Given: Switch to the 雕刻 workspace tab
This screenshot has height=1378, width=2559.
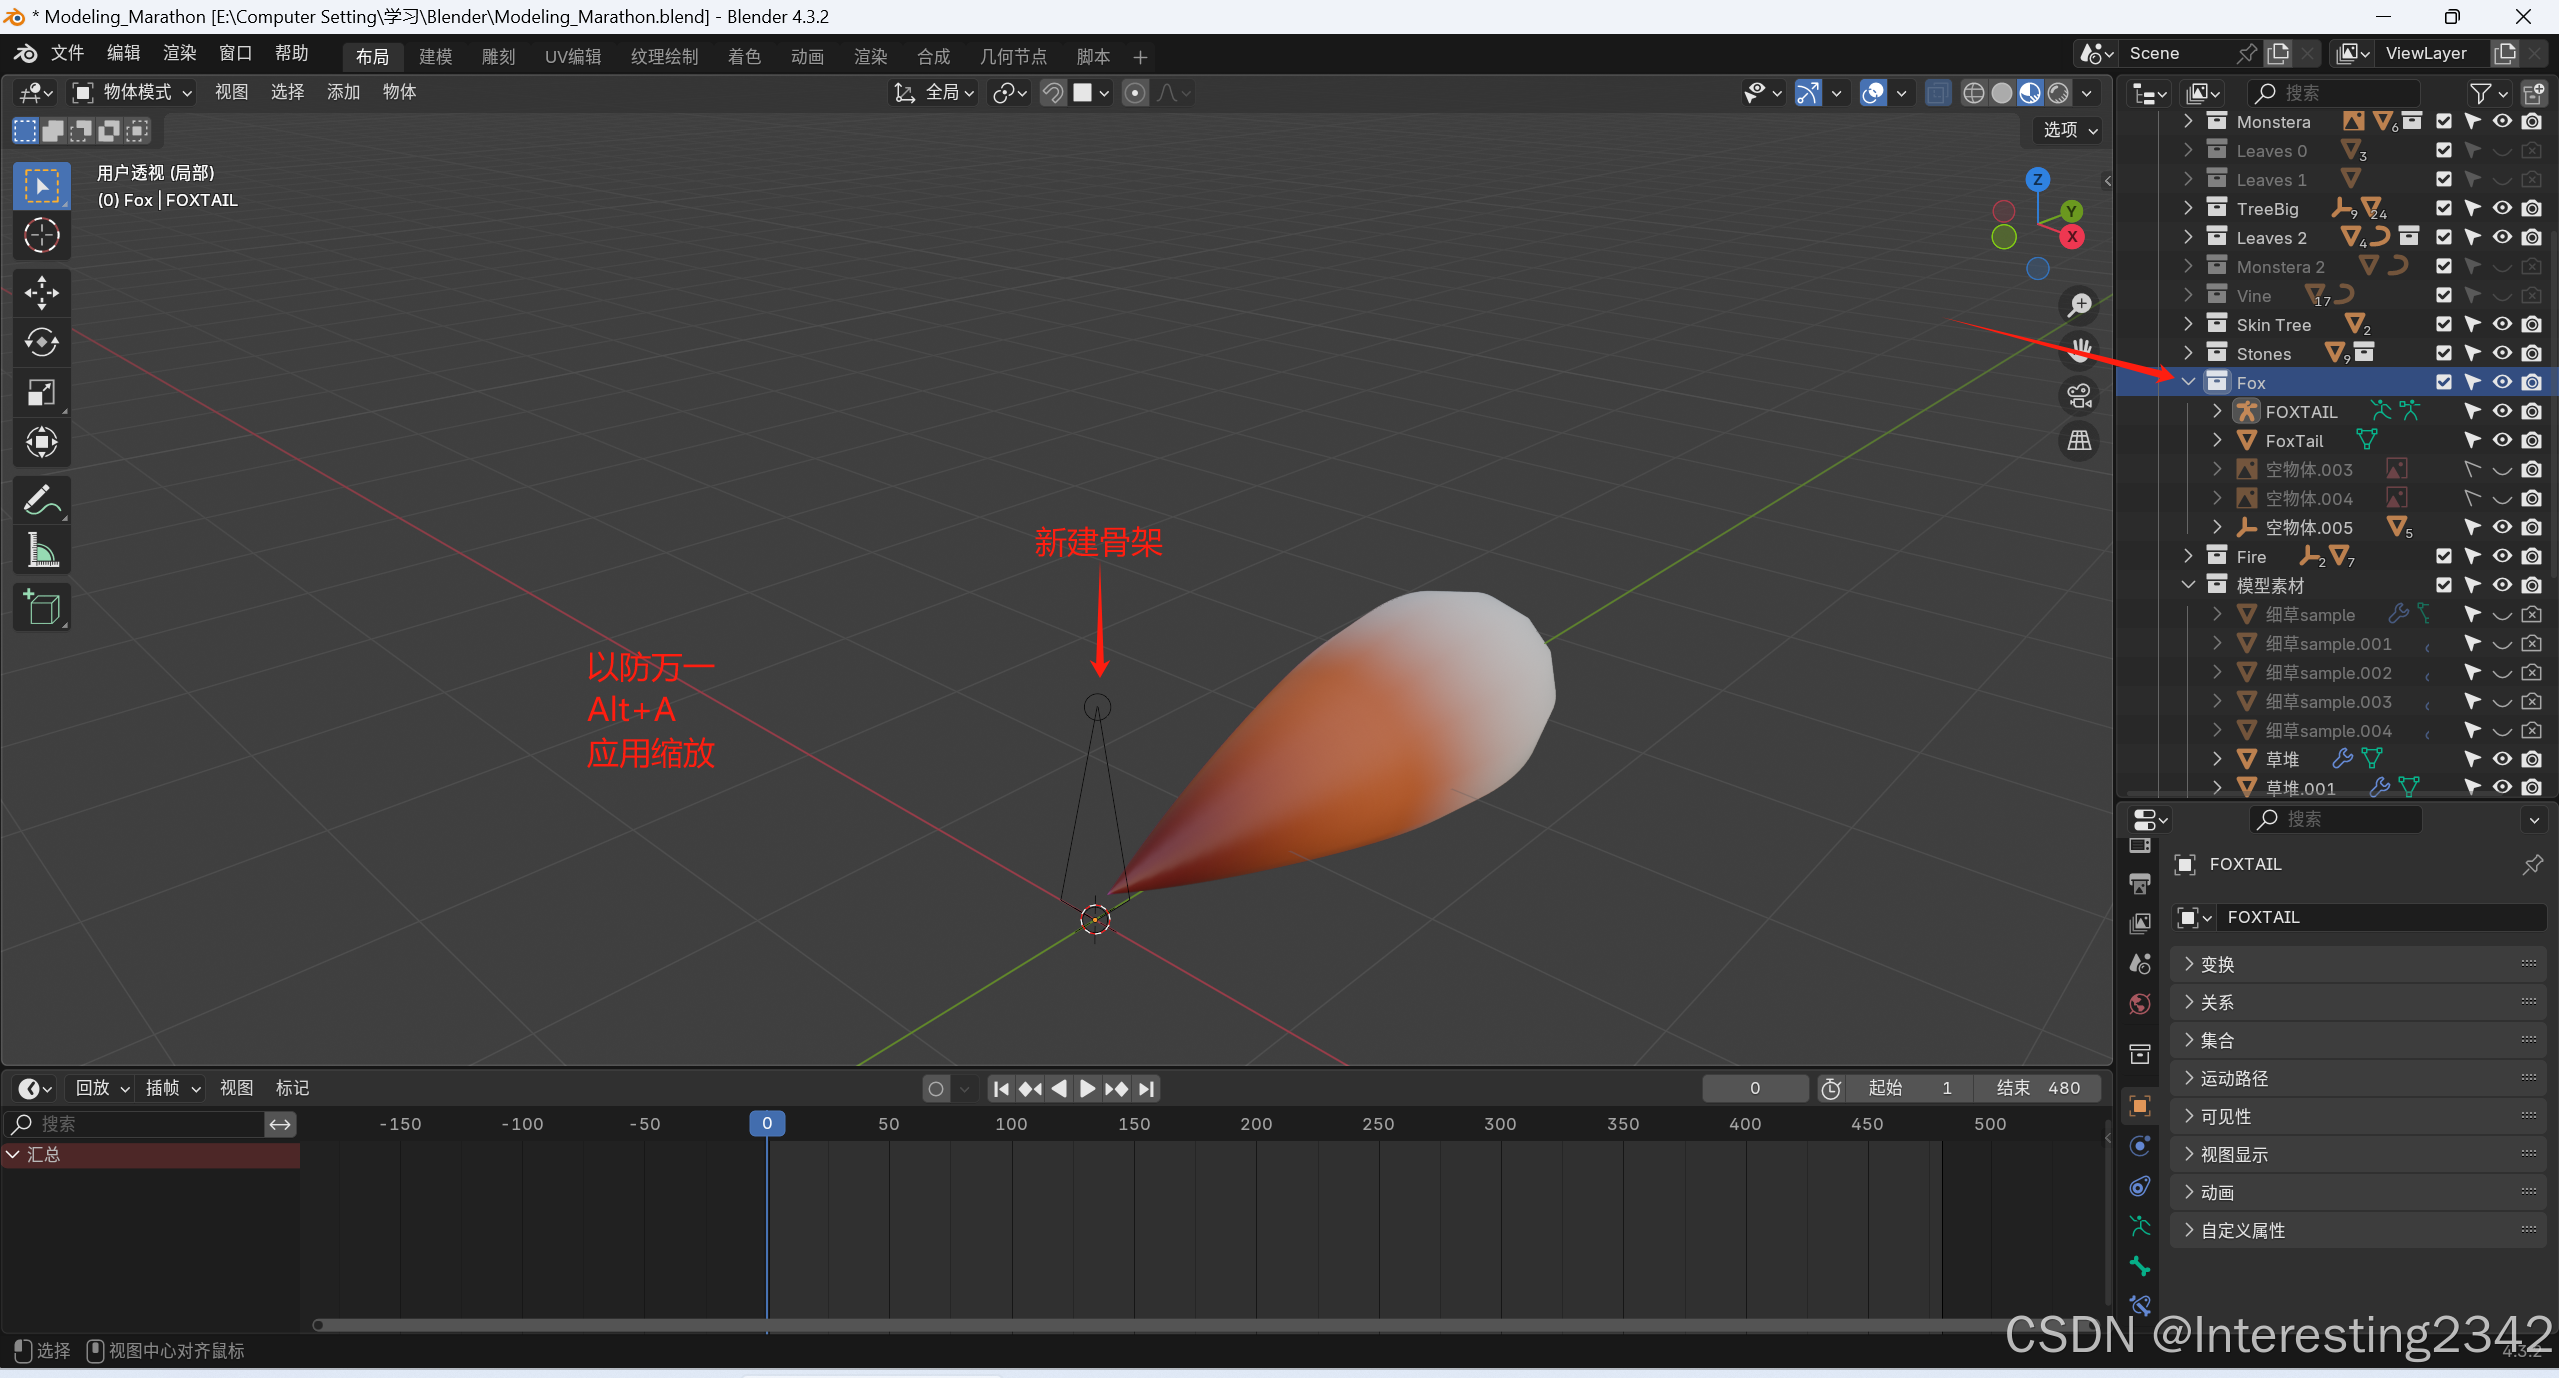Looking at the screenshot, I should [498, 56].
